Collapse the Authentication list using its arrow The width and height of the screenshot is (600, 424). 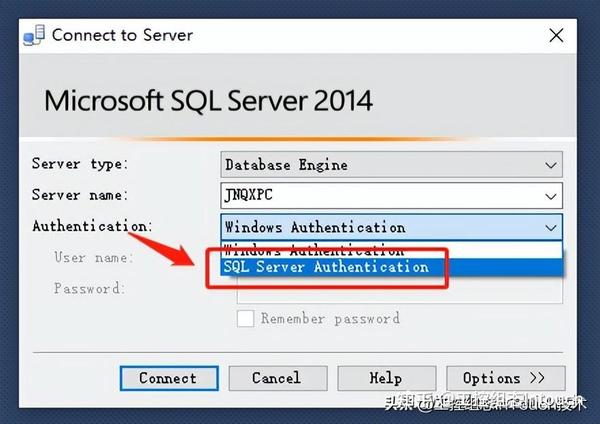tap(550, 227)
